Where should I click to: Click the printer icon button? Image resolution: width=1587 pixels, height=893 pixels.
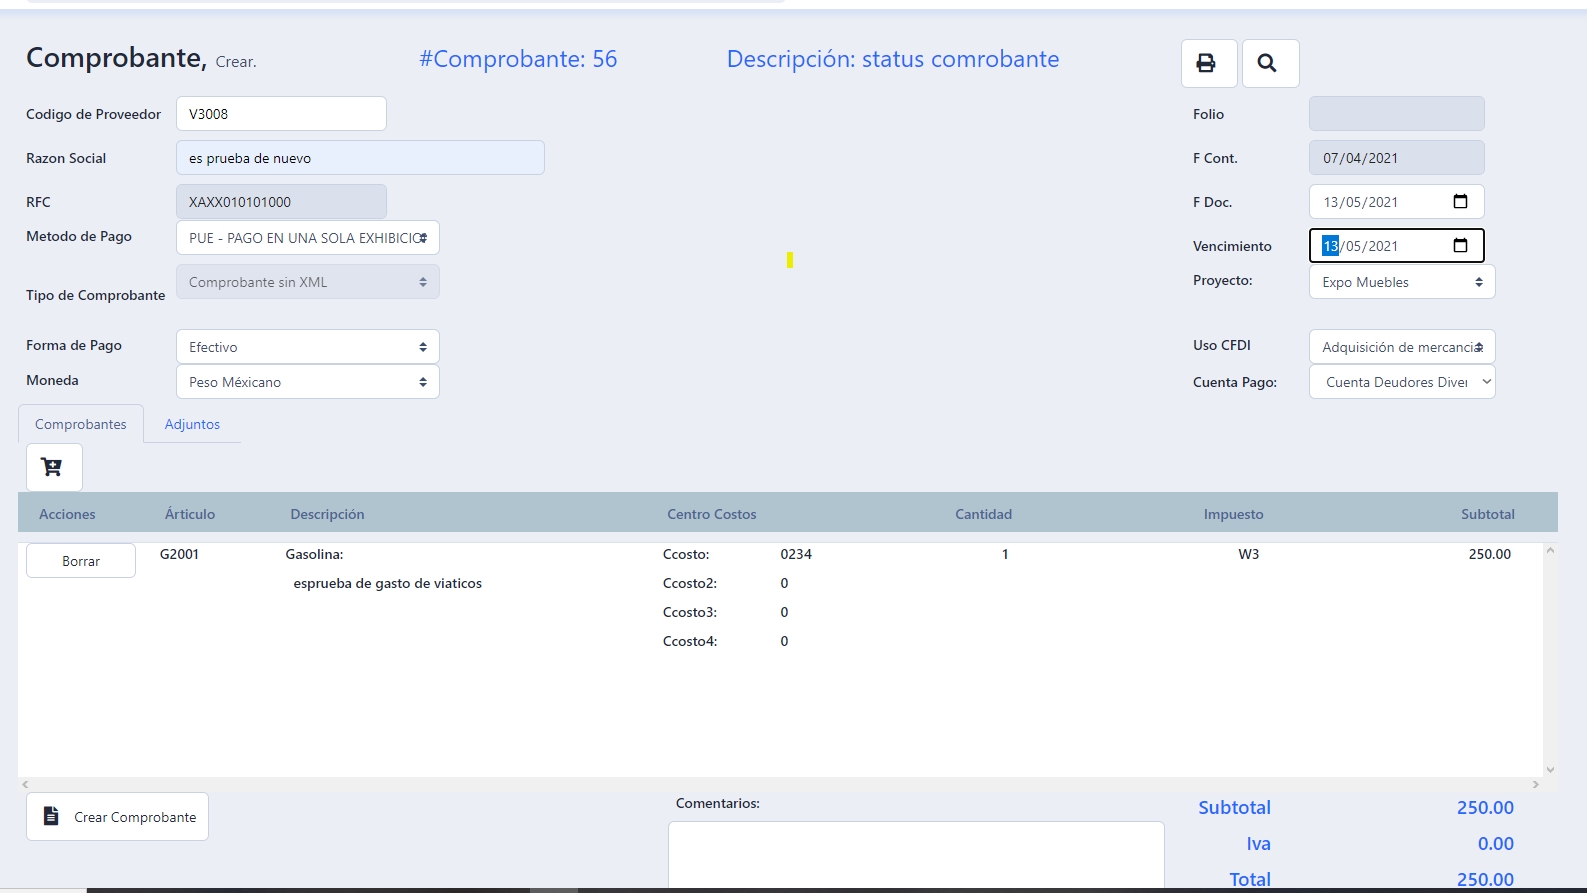pos(1208,64)
